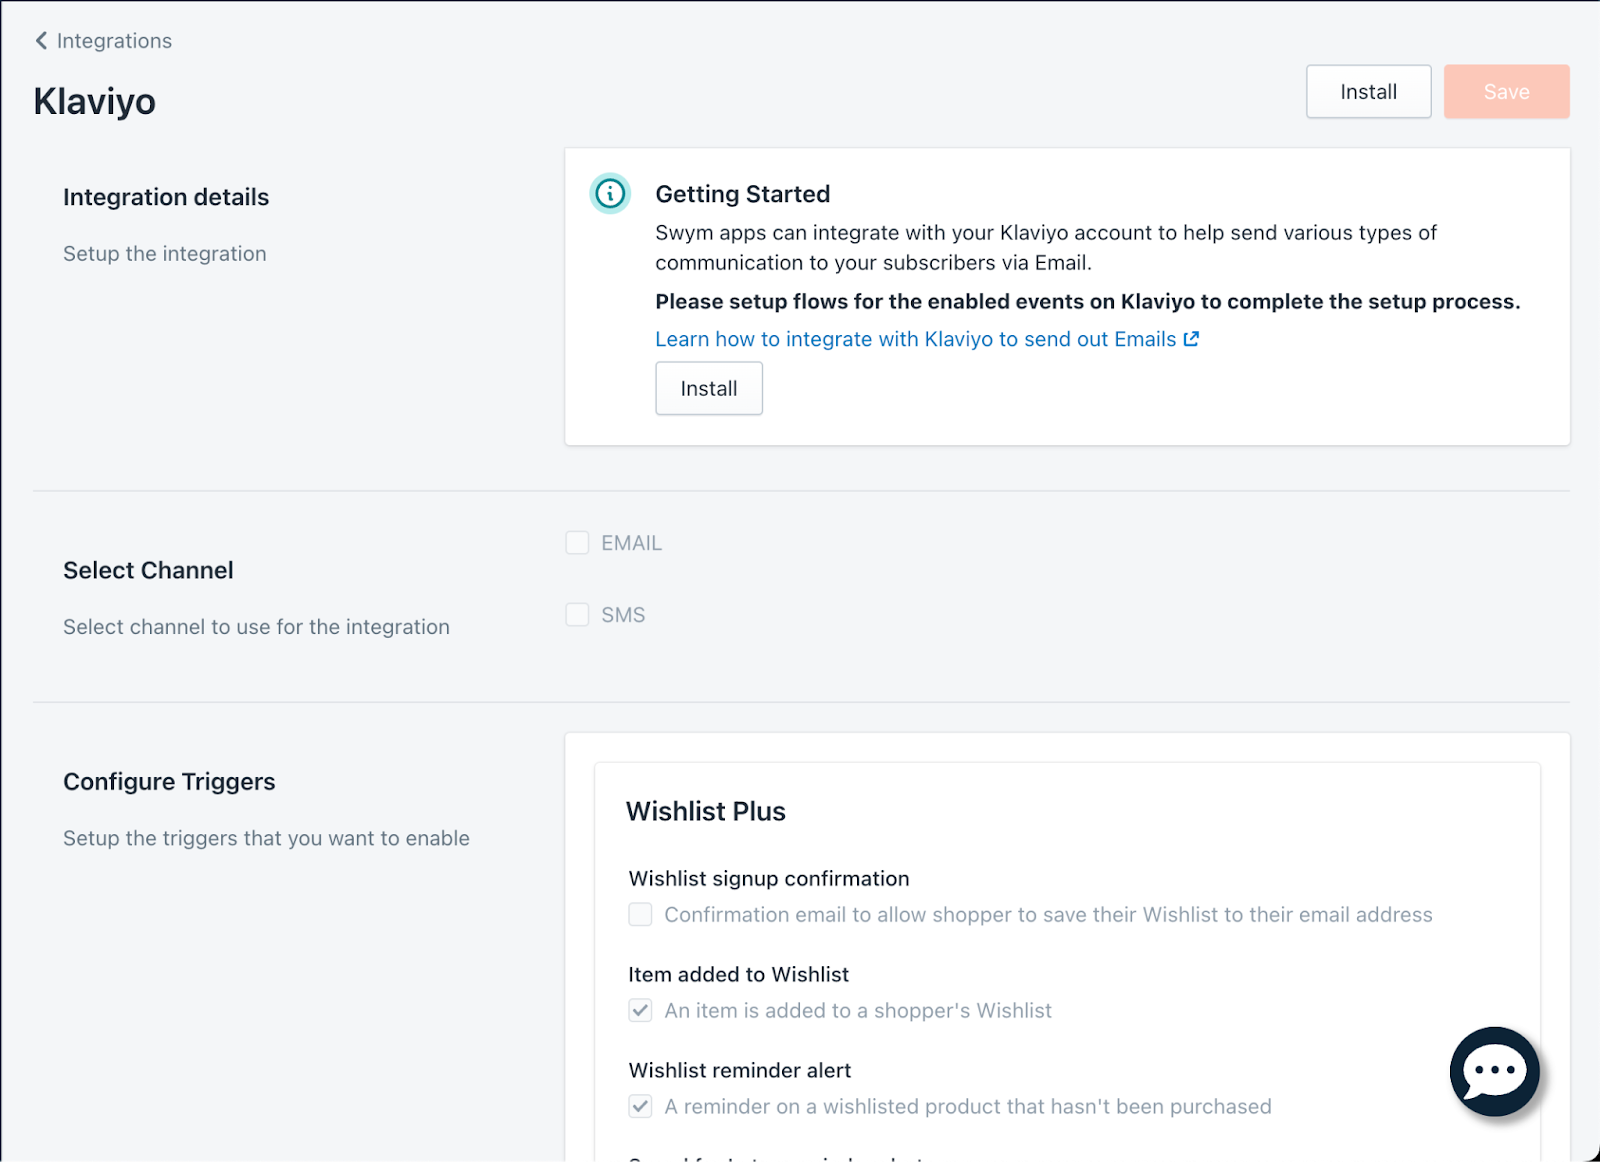Click the Integration details heading
Image resolution: width=1600 pixels, height=1162 pixels.
166,197
